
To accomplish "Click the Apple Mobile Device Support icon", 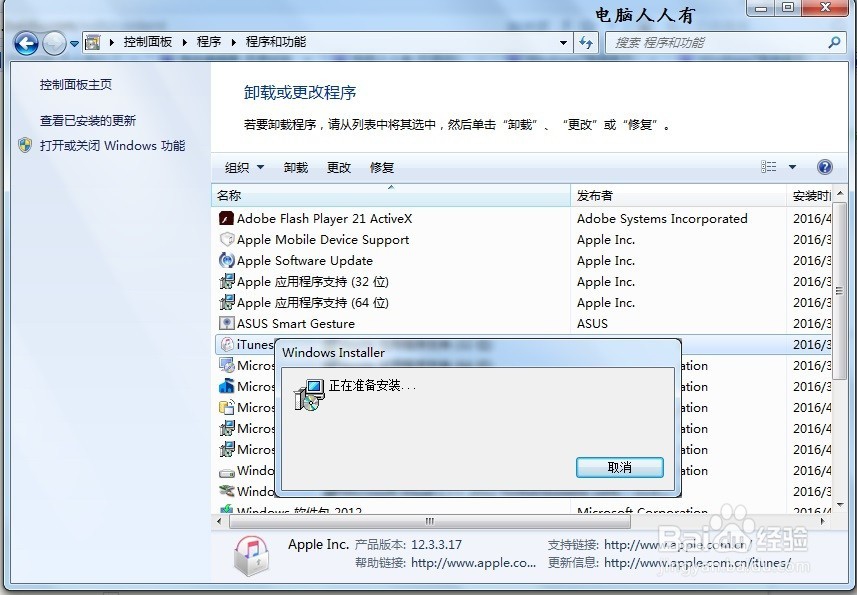I will point(226,239).
